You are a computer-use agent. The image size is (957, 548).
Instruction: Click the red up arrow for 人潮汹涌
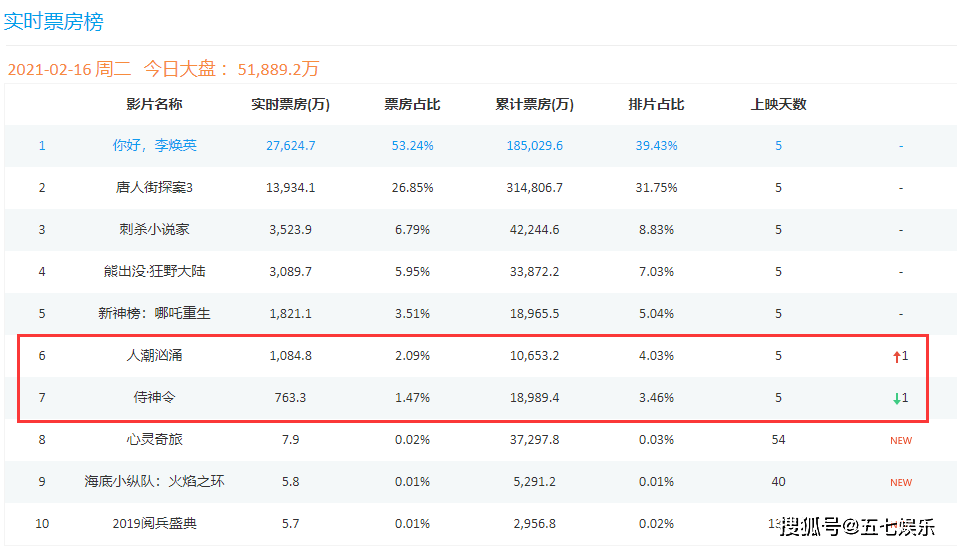click(897, 356)
